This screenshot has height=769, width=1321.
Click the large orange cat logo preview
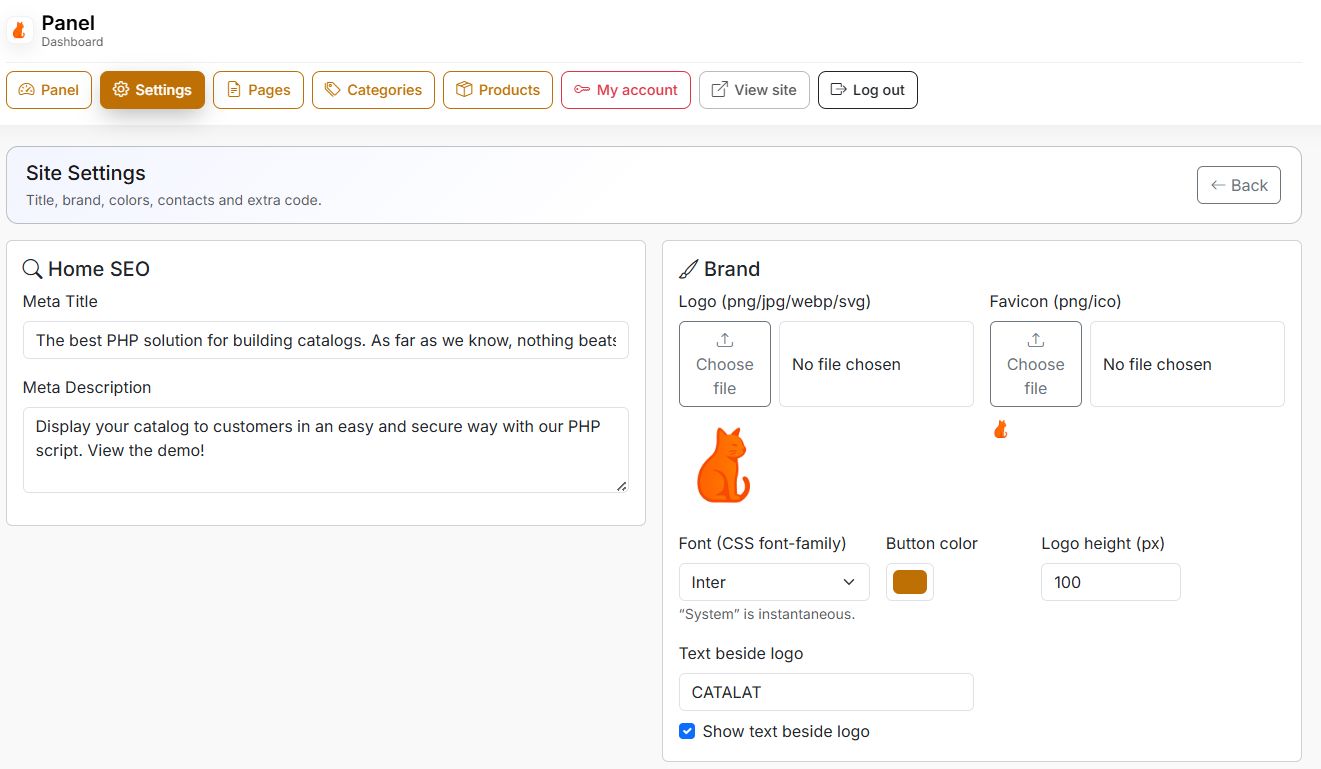click(x=723, y=465)
